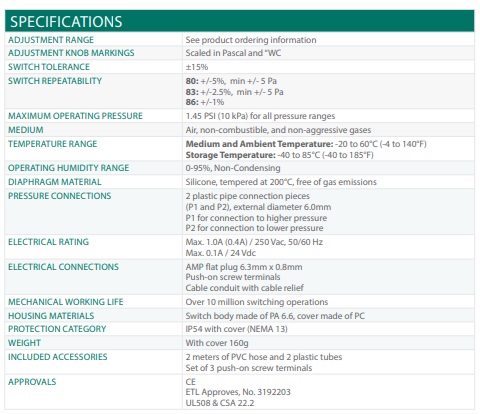Click '2 plastic pipe connection pieces' line
The height and width of the screenshot is (414, 480).
click(247, 196)
